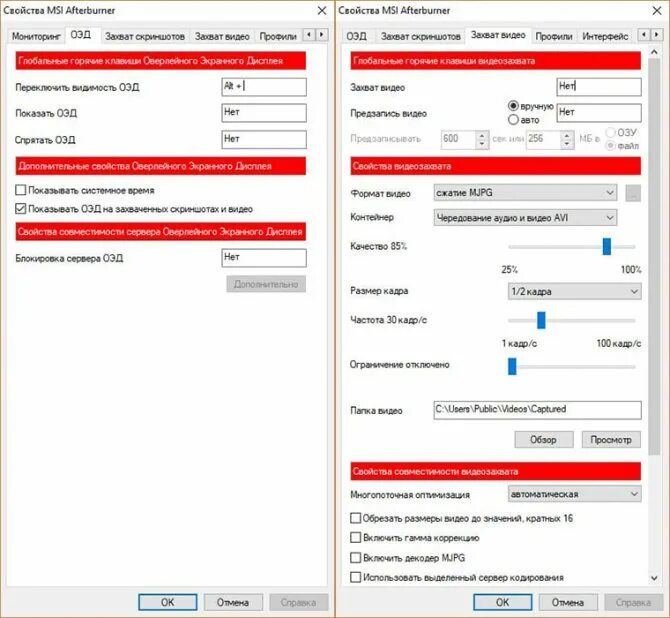Select вручную radio button

(513, 106)
